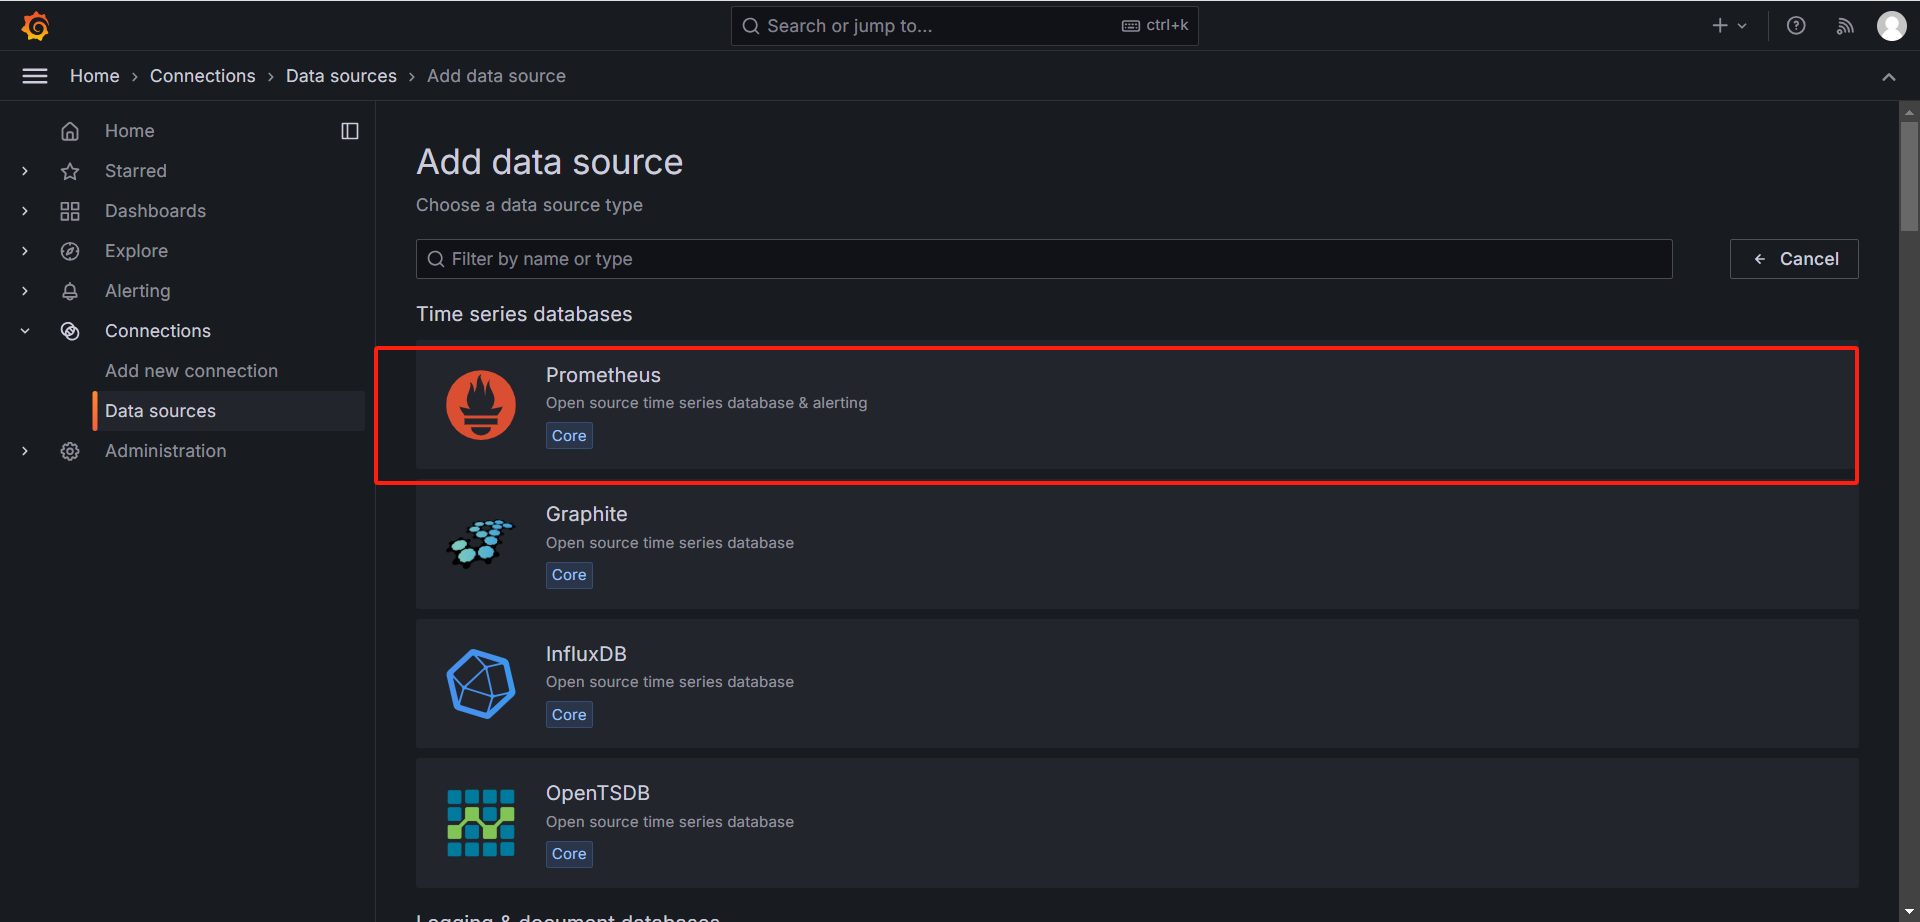This screenshot has height=922, width=1920.
Task: Dock or undock the sidebar menu
Action: [350, 131]
